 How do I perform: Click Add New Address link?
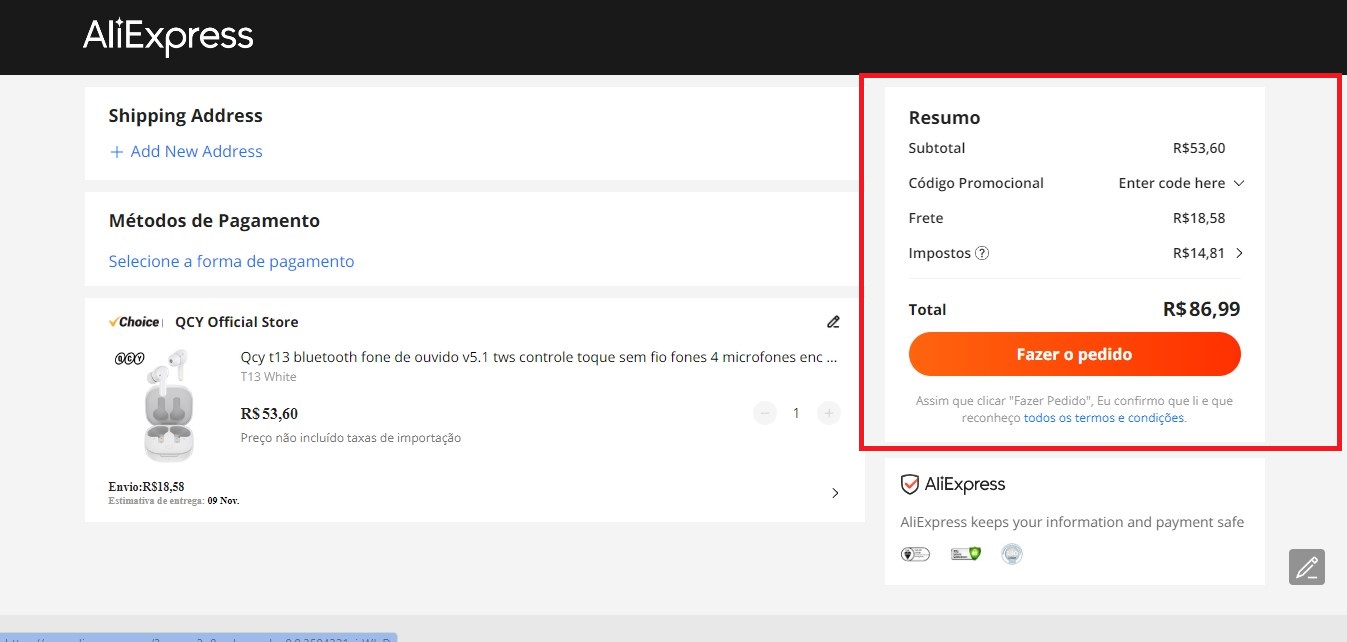coord(196,152)
